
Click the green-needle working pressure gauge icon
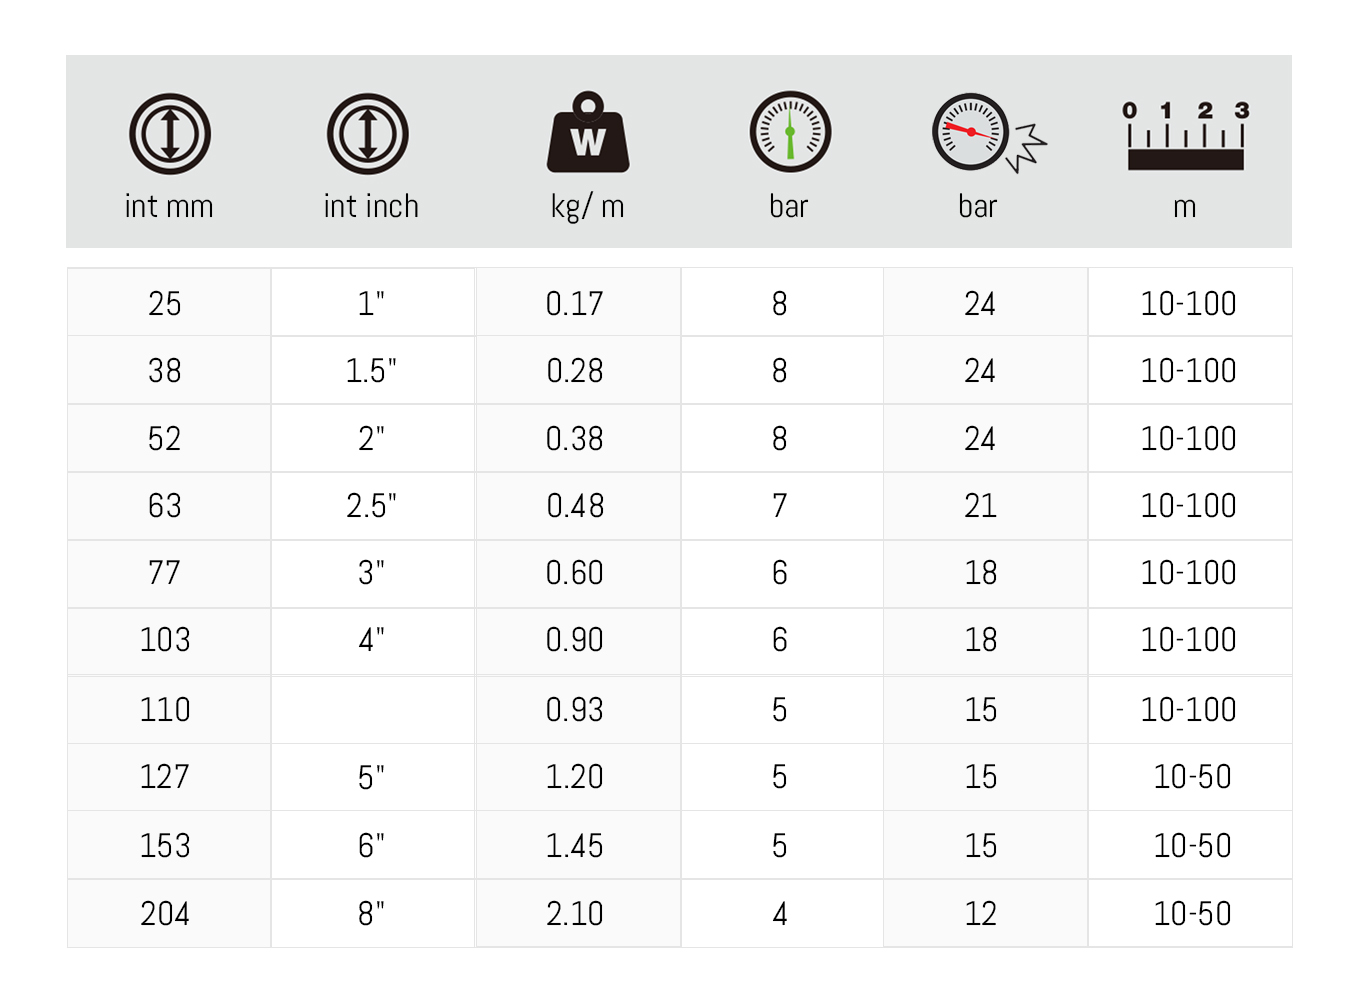[x=790, y=132]
